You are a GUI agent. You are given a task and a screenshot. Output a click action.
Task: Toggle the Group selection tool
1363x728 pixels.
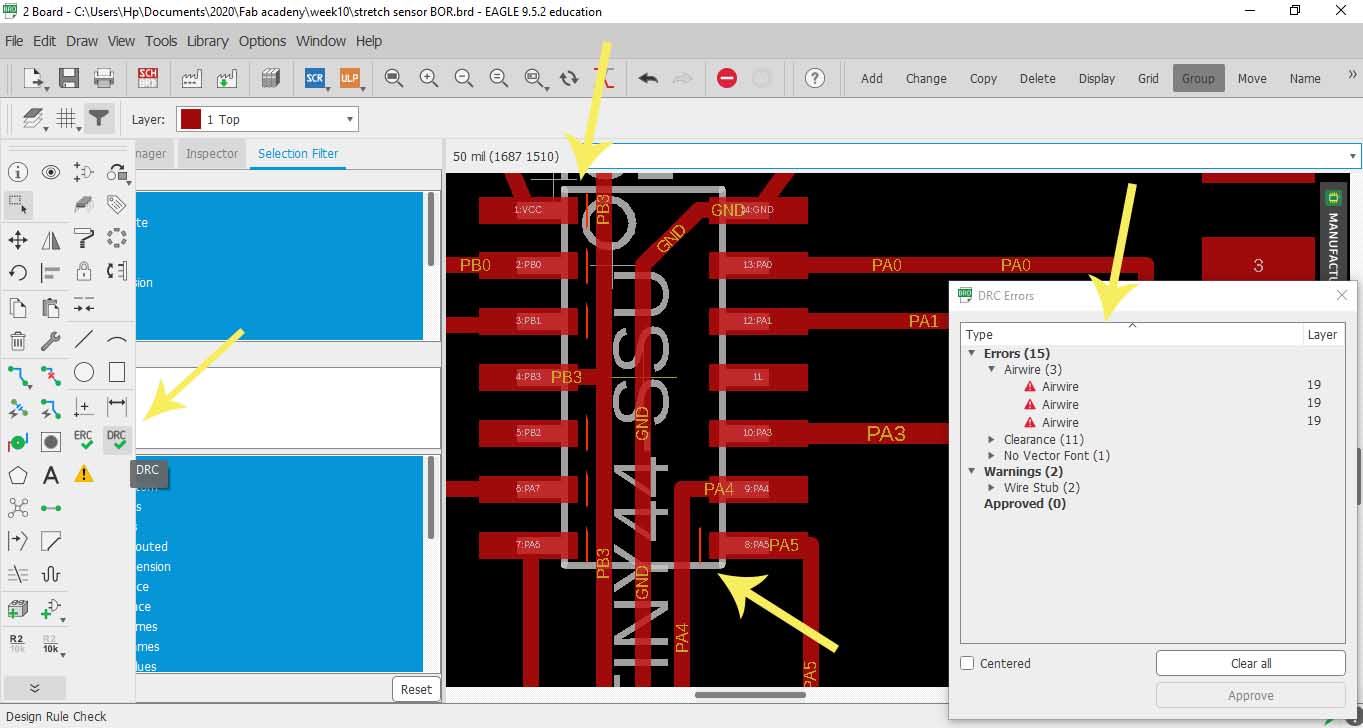(18, 204)
